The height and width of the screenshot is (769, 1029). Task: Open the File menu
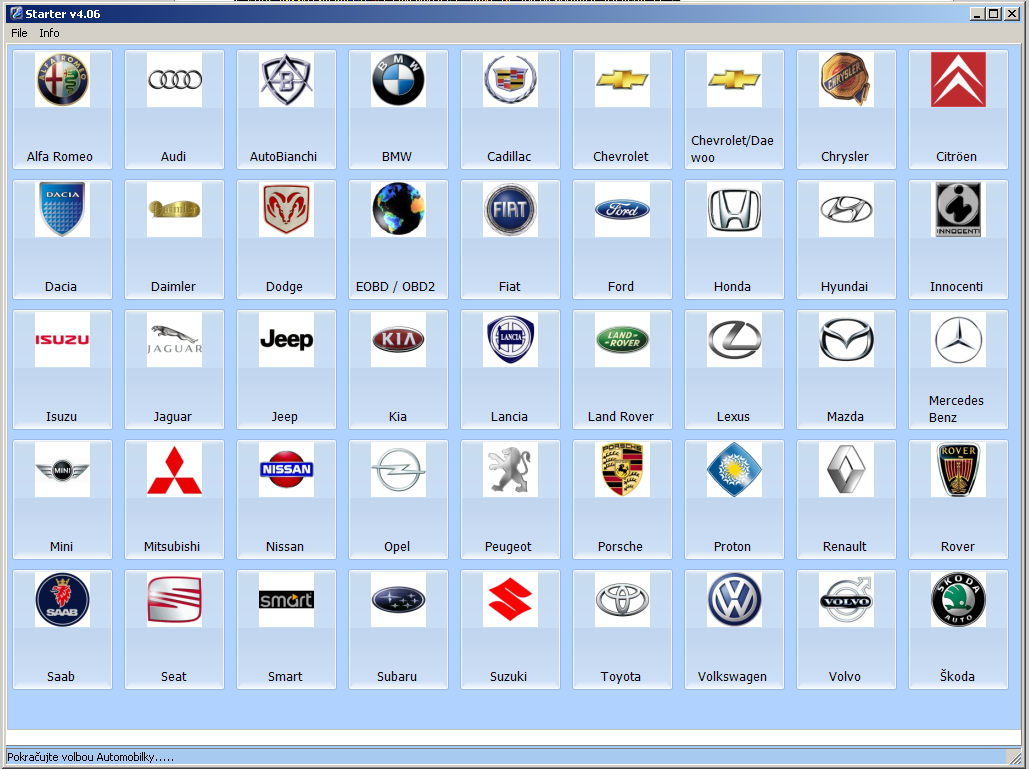tap(19, 33)
